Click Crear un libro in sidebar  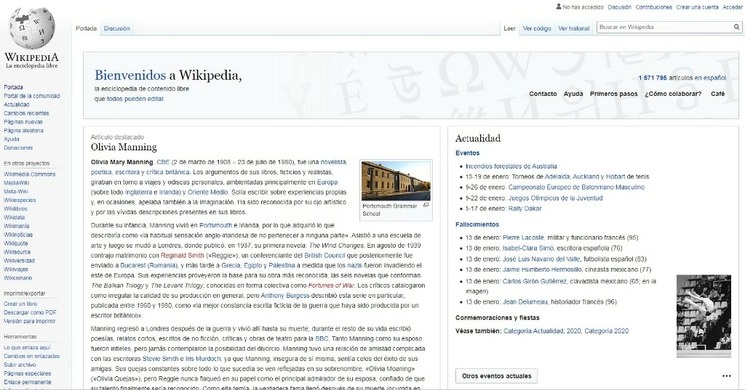(20, 304)
